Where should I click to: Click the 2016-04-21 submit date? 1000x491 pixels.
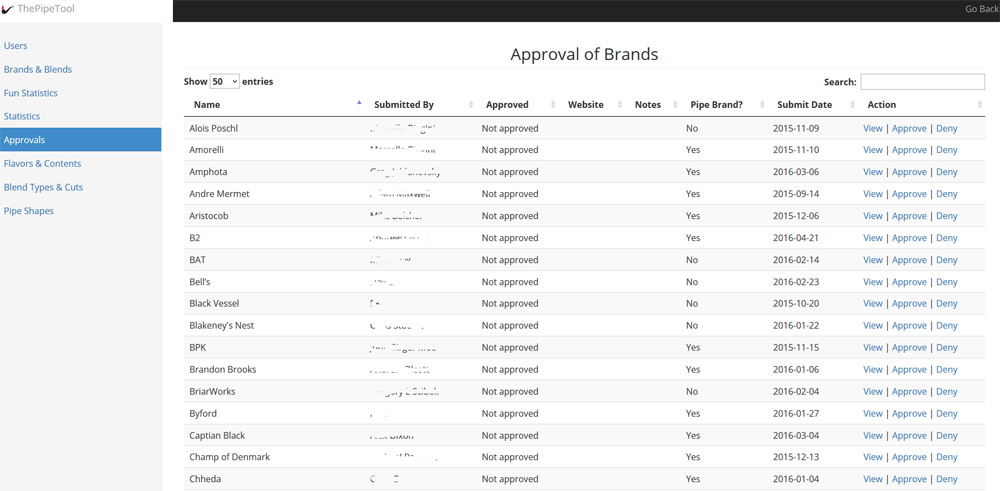pos(796,238)
